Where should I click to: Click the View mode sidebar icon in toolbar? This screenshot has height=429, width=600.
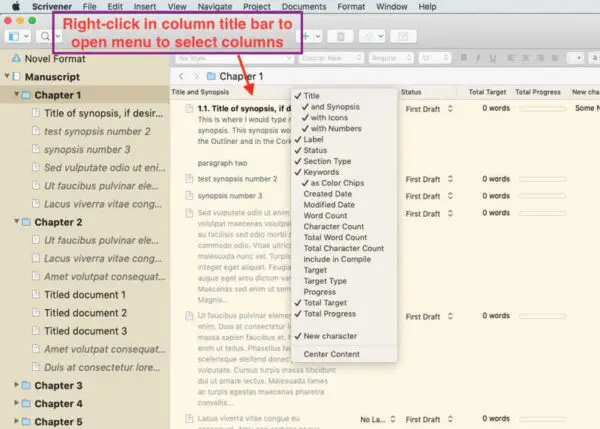click(14, 37)
